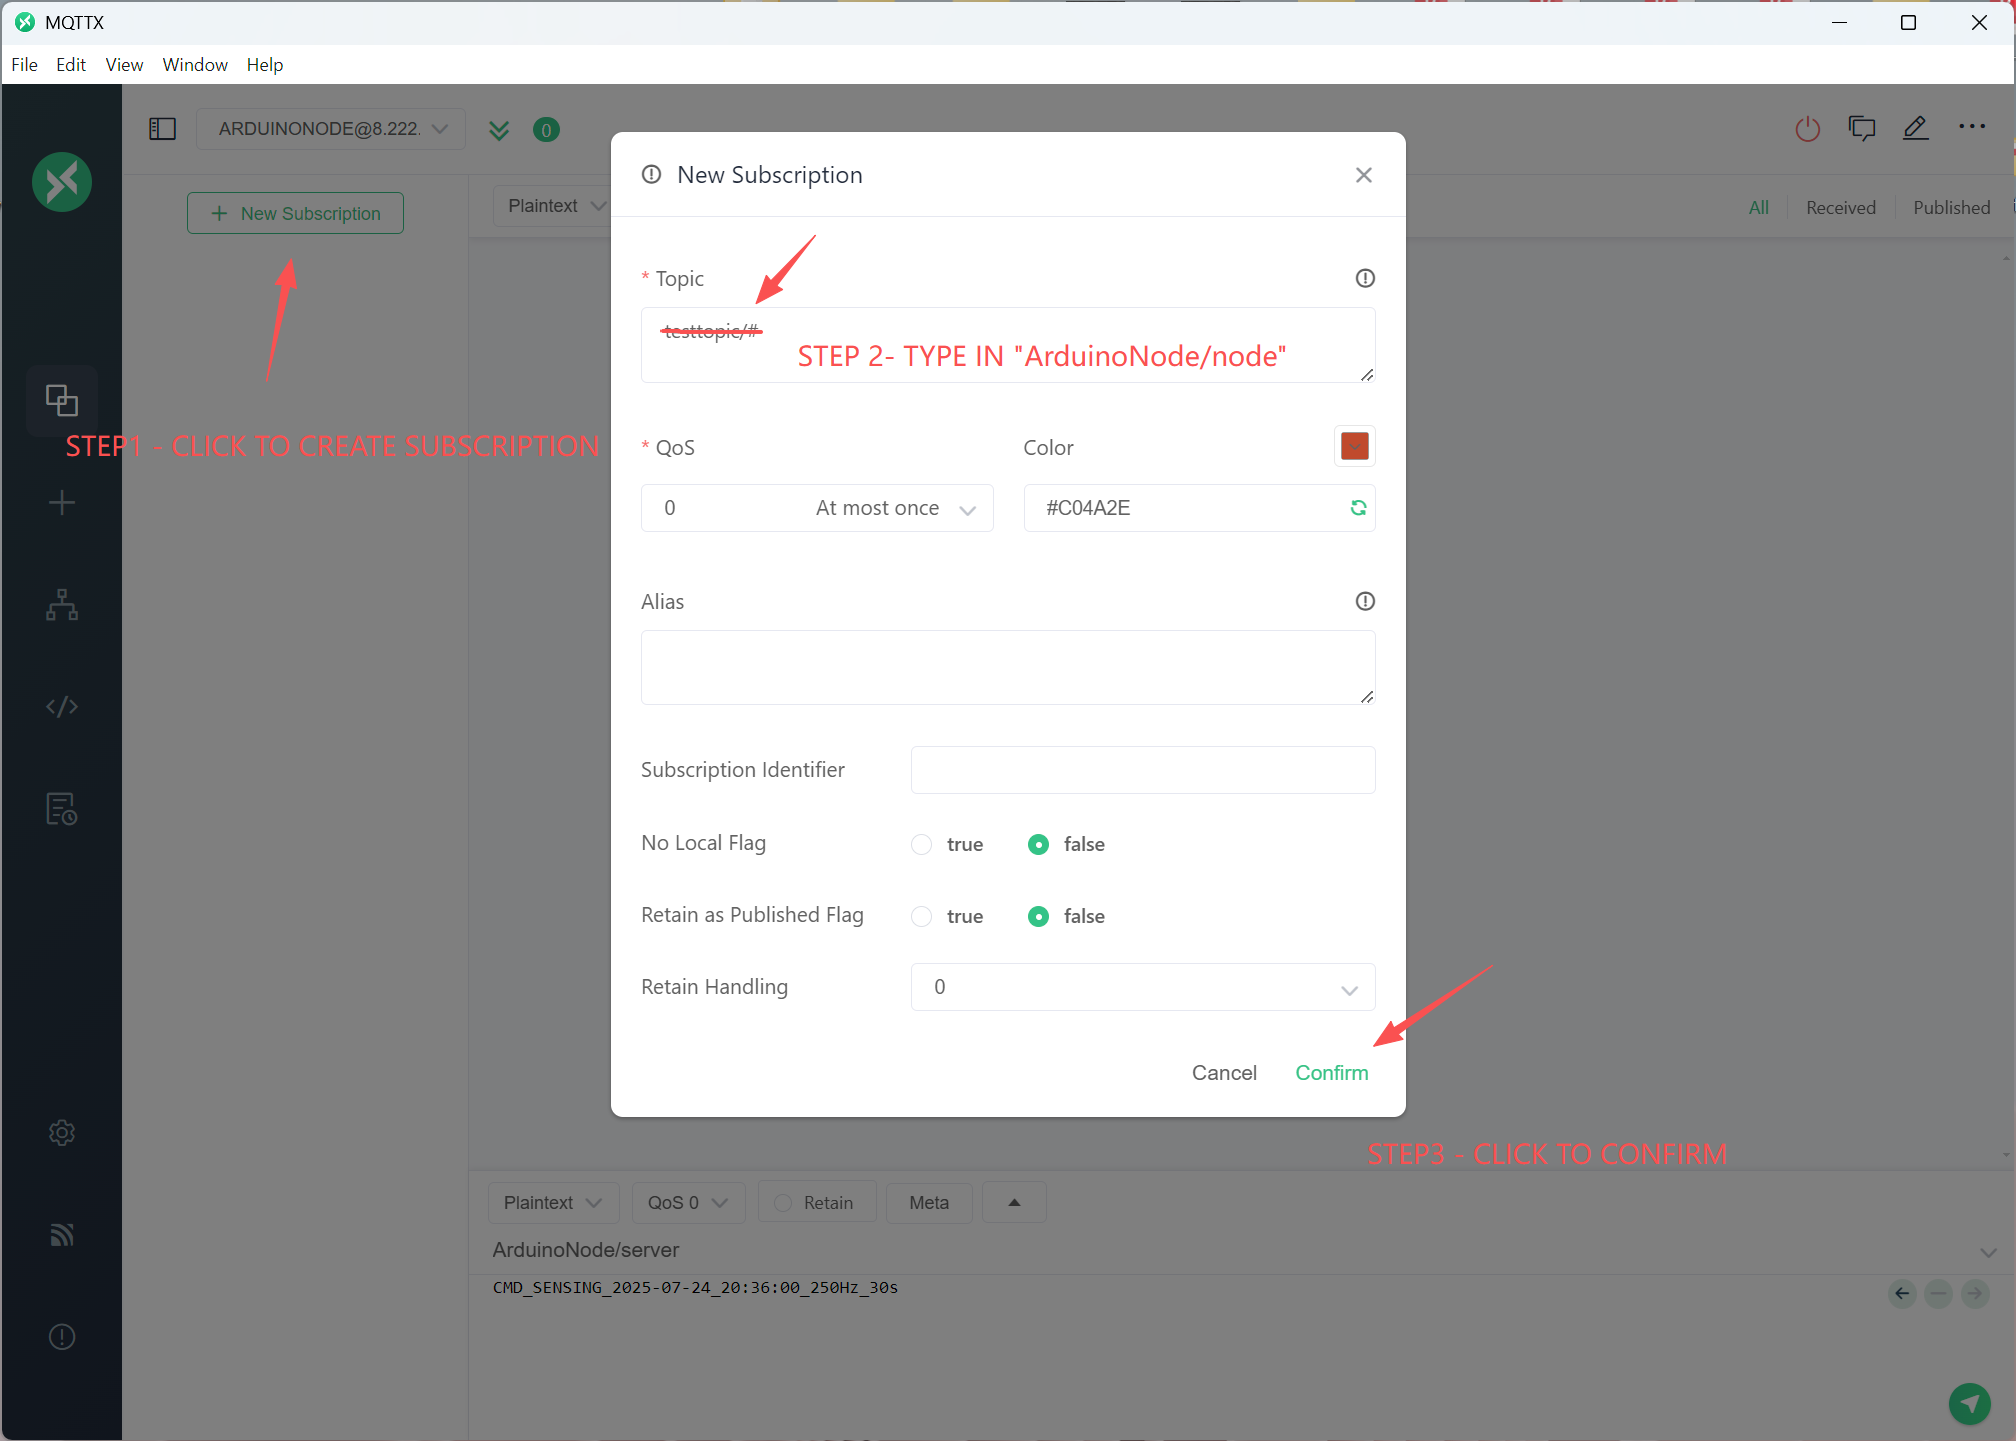The image size is (2016, 1441).
Task: Click the Alias info icon
Action: [1365, 601]
